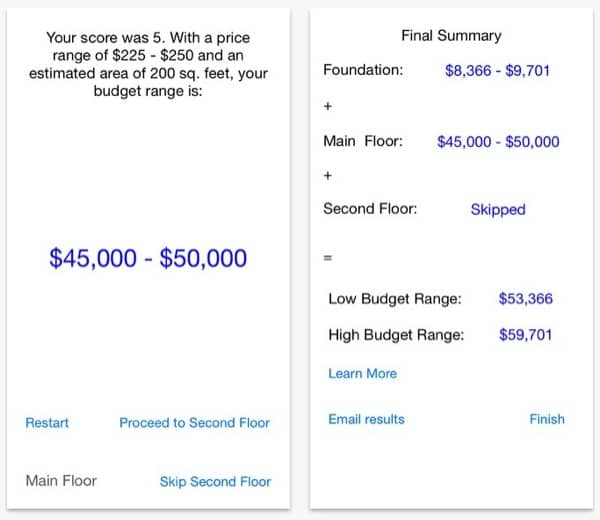Viewport: 600px width, 520px height.
Task: Choose Email results
Action: tap(366, 419)
